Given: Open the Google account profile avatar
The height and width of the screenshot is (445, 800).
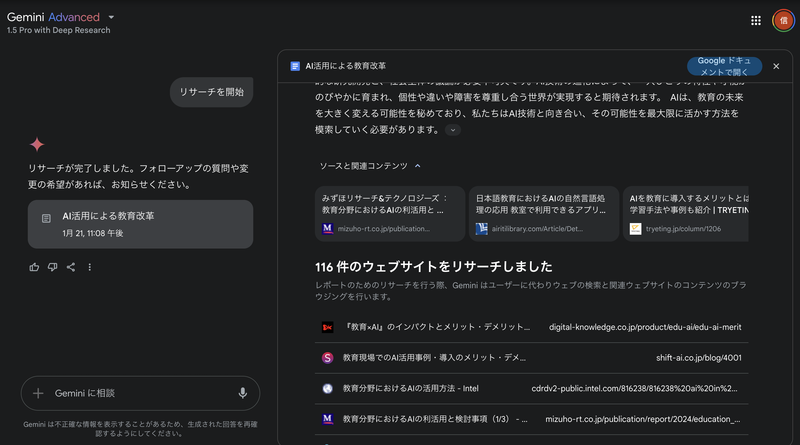Looking at the screenshot, I should pos(782,20).
